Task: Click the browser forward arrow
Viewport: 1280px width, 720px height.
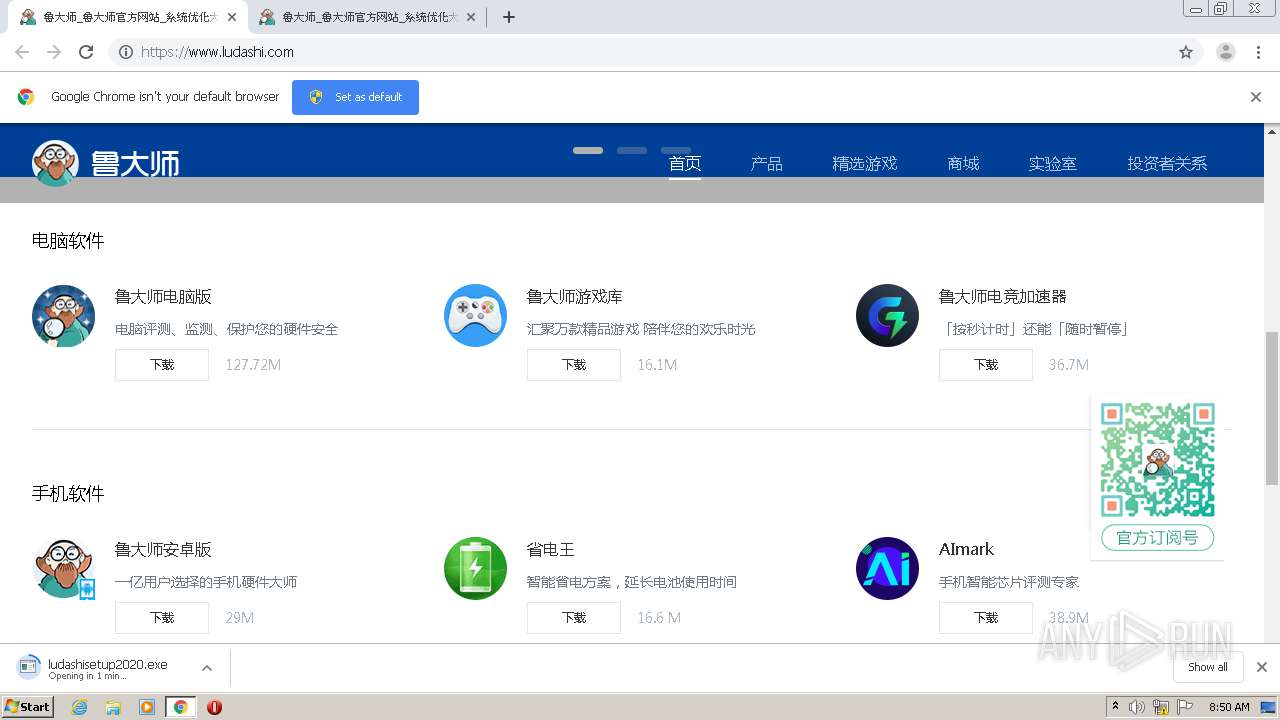Action: [x=54, y=52]
